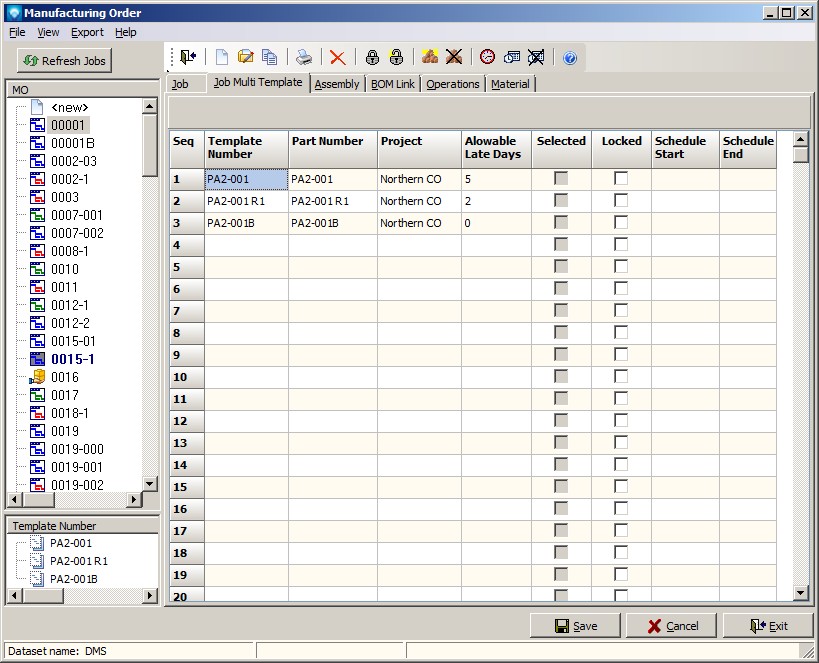Open help with the blue question icon
The width and height of the screenshot is (819, 663).
click(570, 58)
